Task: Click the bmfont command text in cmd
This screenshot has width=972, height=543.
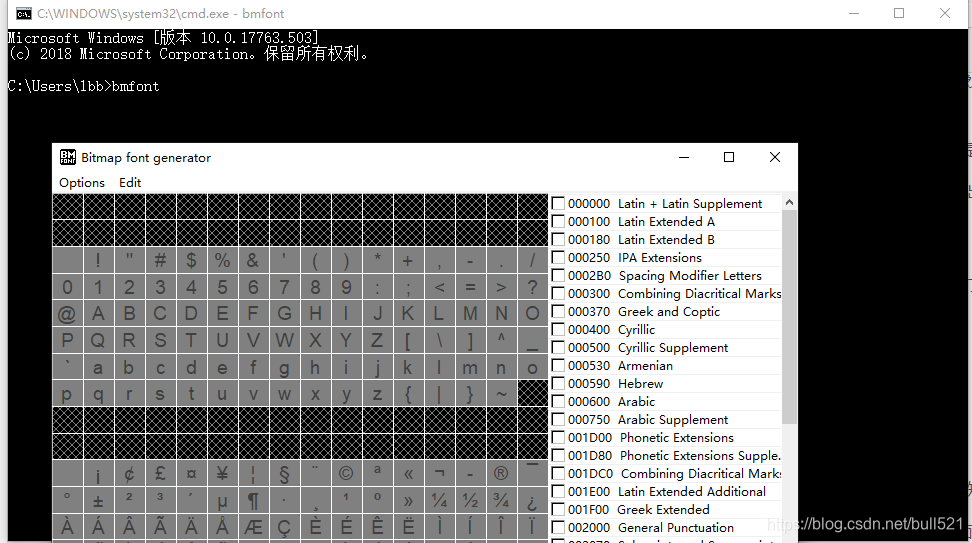Action: click(136, 86)
